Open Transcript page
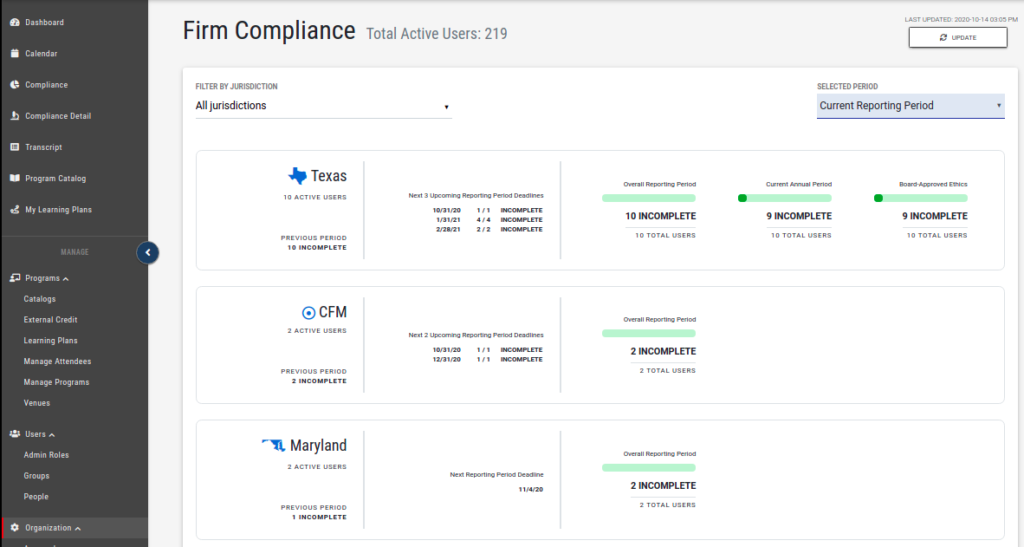The image size is (1024, 547). tap(44, 148)
